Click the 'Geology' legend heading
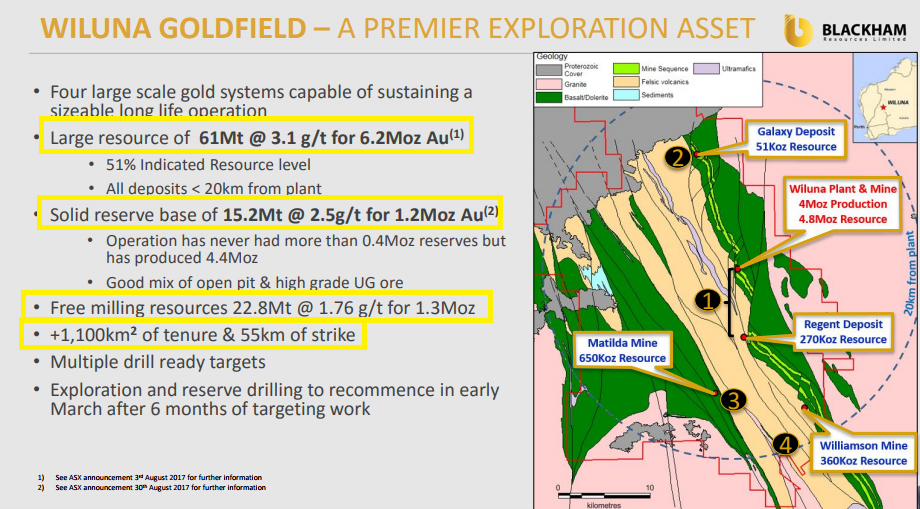920x509 pixels. click(x=552, y=57)
